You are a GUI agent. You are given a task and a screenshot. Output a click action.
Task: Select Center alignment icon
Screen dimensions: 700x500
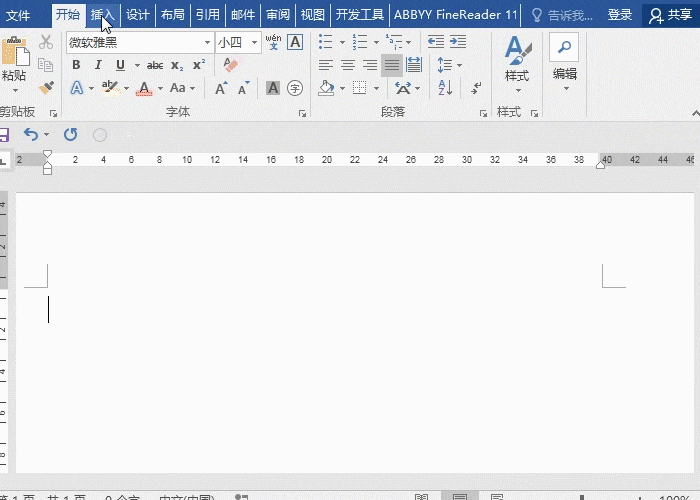[348, 65]
